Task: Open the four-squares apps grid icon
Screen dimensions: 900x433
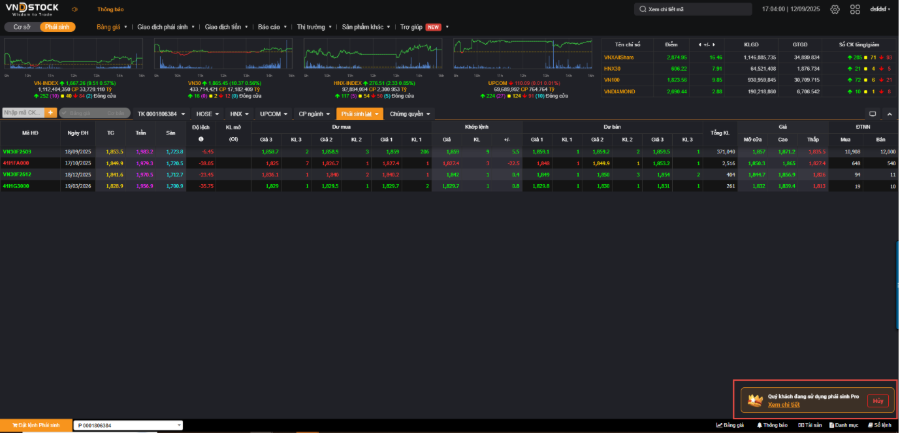Action: click(855, 9)
